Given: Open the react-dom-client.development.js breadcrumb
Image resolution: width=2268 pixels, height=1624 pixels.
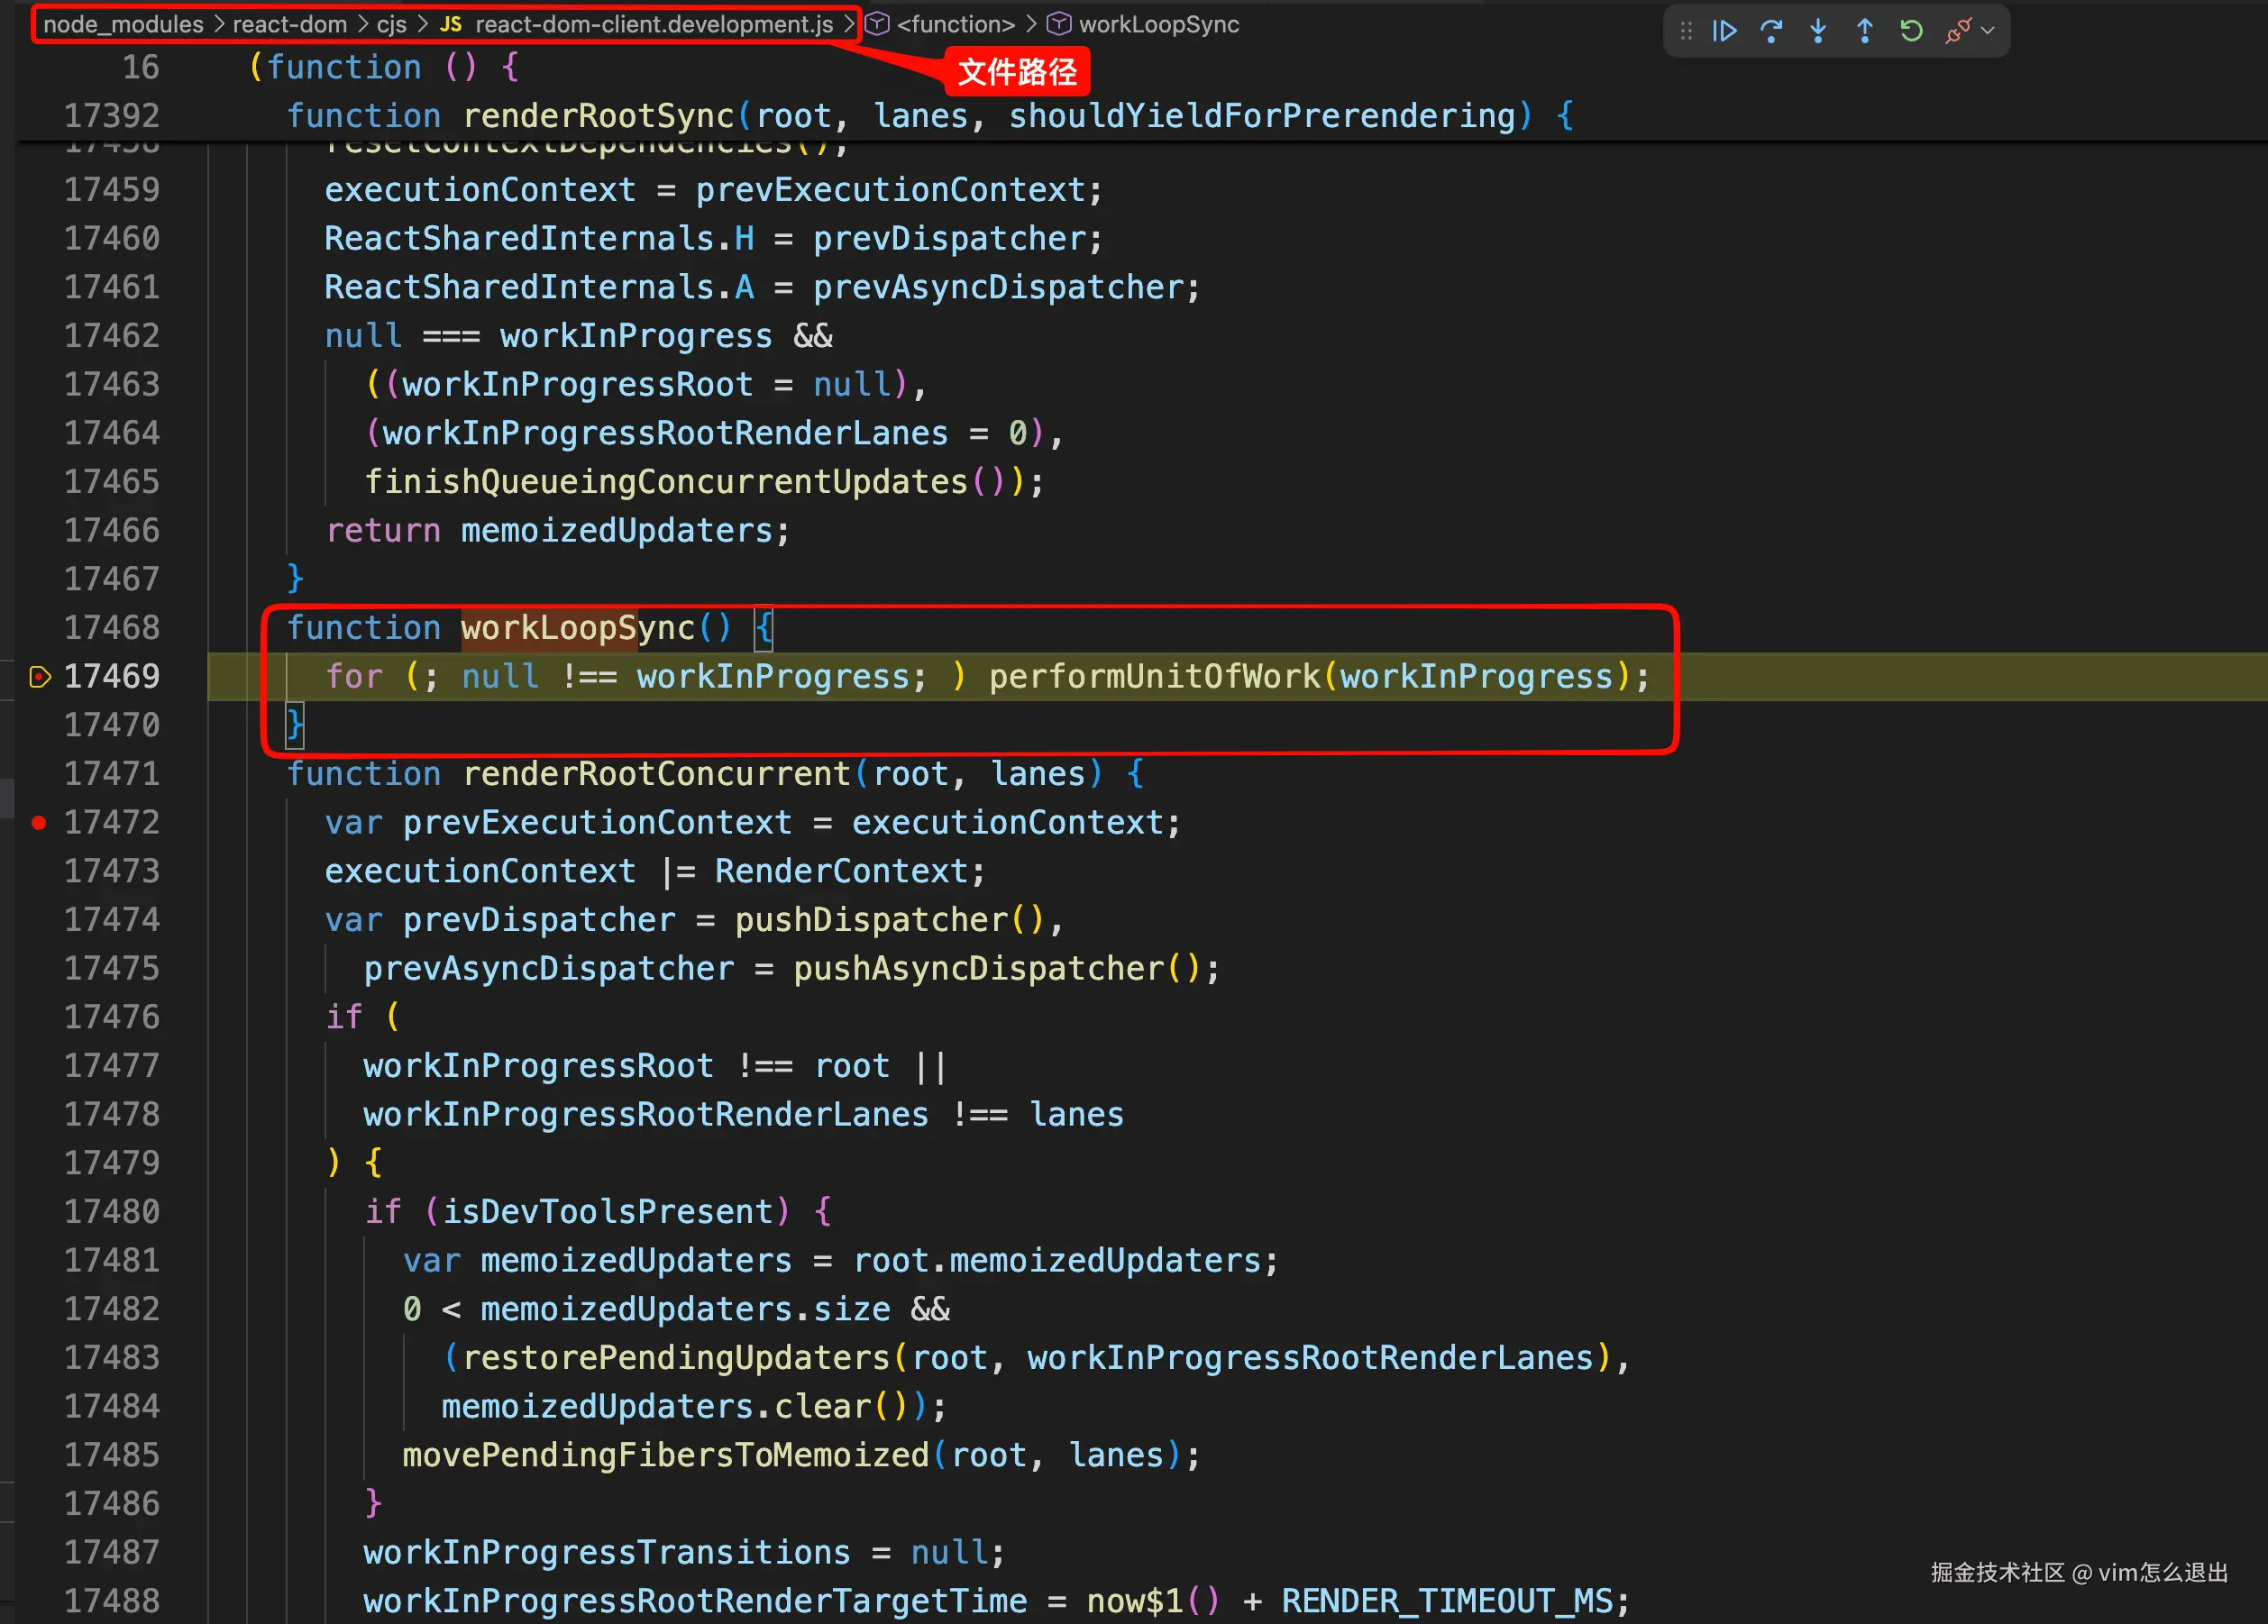Looking at the screenshot, I should (653, 24).
